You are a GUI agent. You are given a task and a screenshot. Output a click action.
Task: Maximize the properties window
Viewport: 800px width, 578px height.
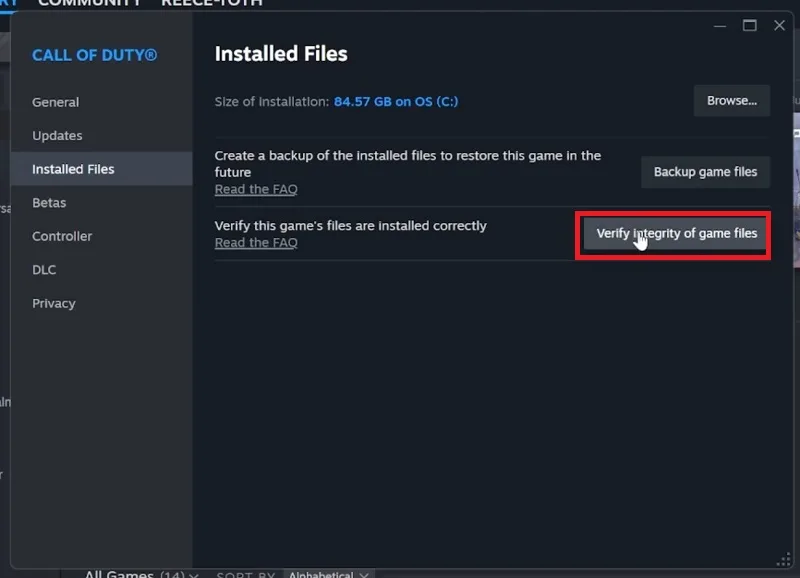click(x=749, y=26)
